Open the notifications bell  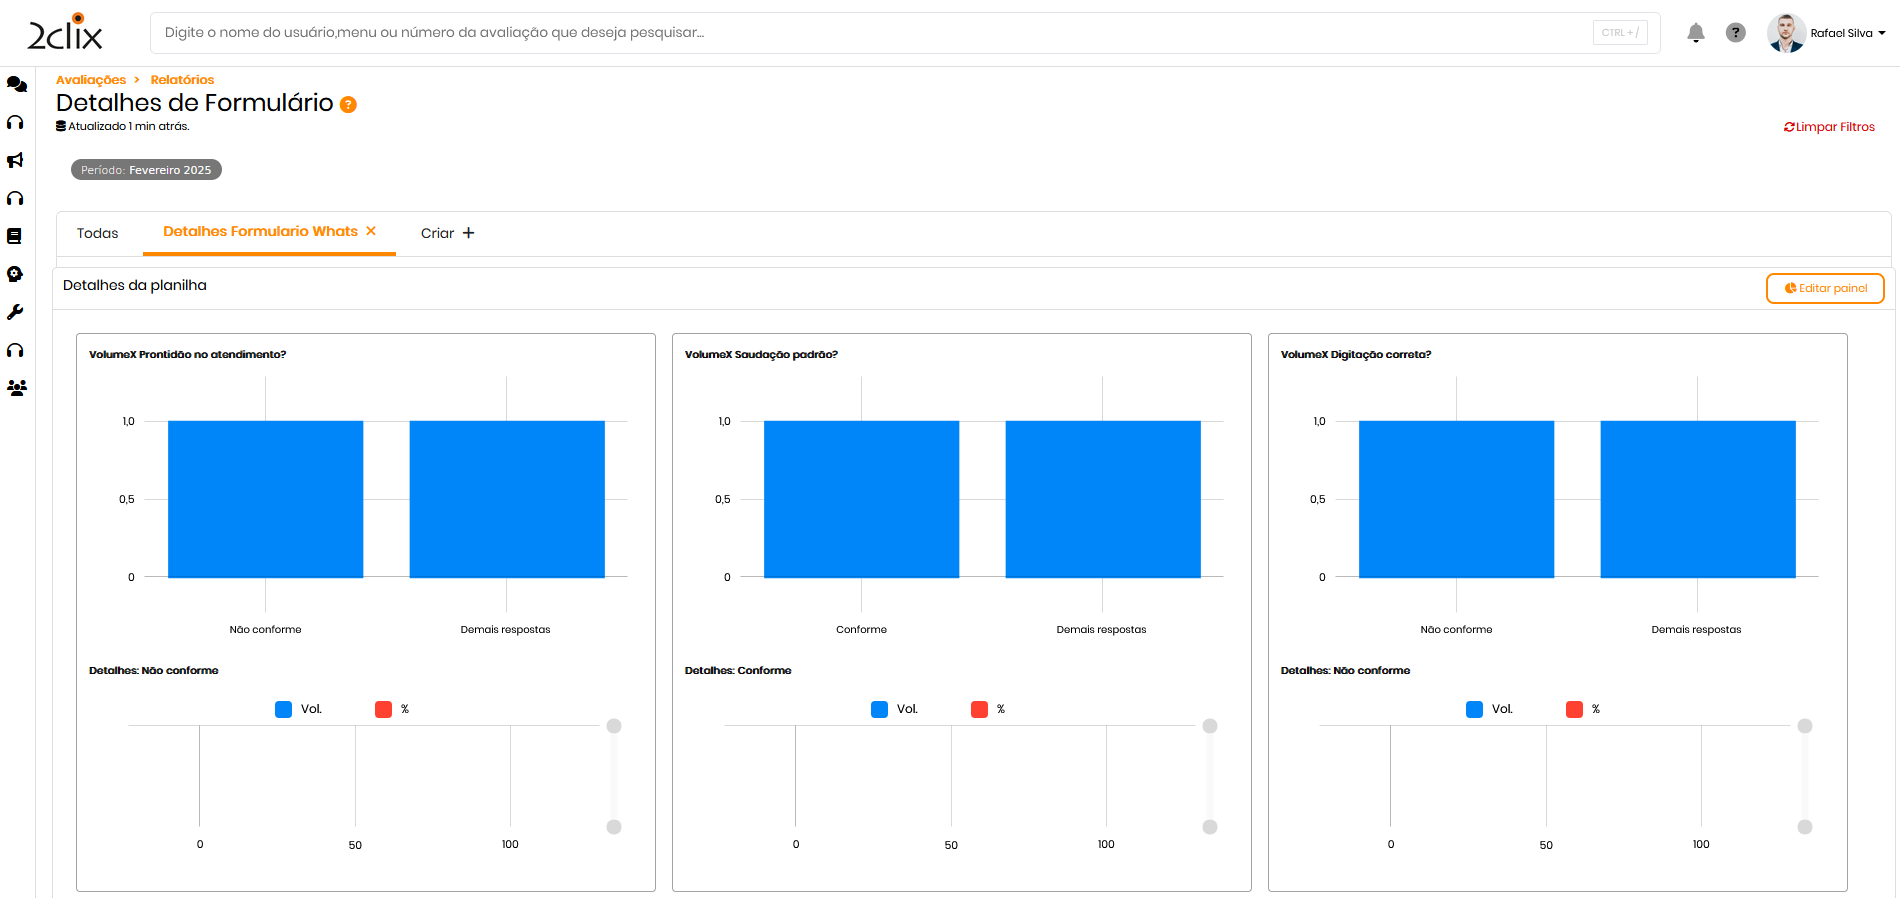1695,33
